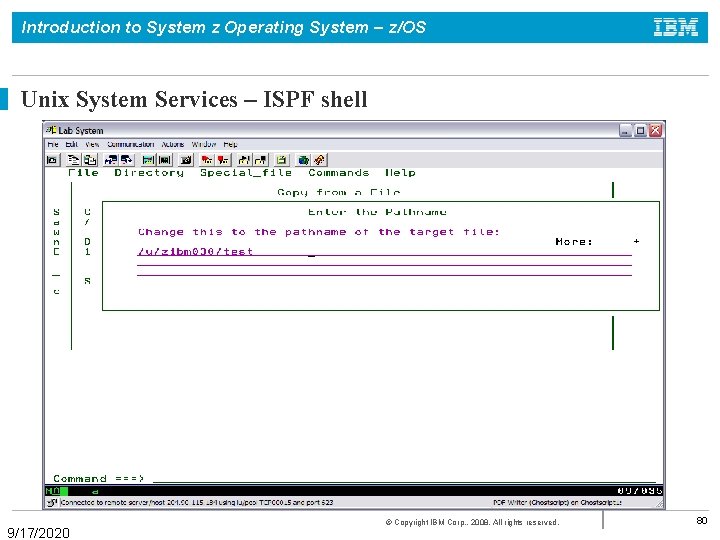Click the Command ===> input field
The height and width of the screenshot is (540, 720).
(x=406, y=478)
